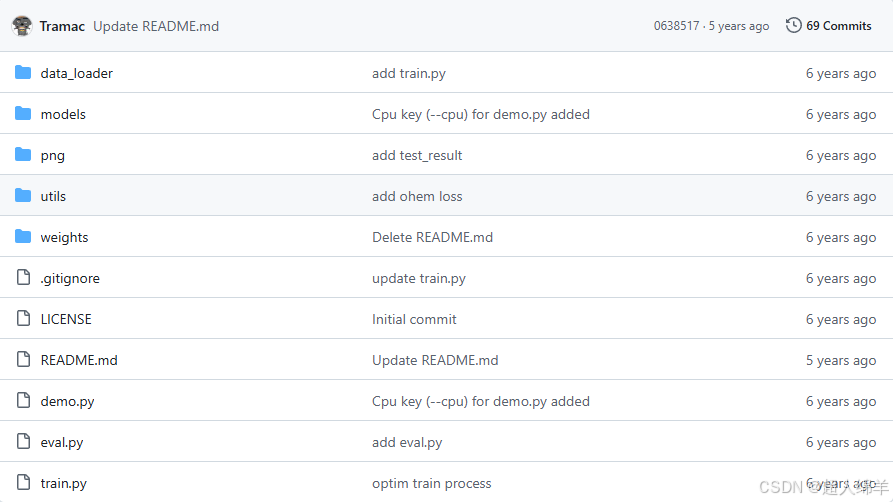Open 'optim train process' commit link

(x=432, y=483)
